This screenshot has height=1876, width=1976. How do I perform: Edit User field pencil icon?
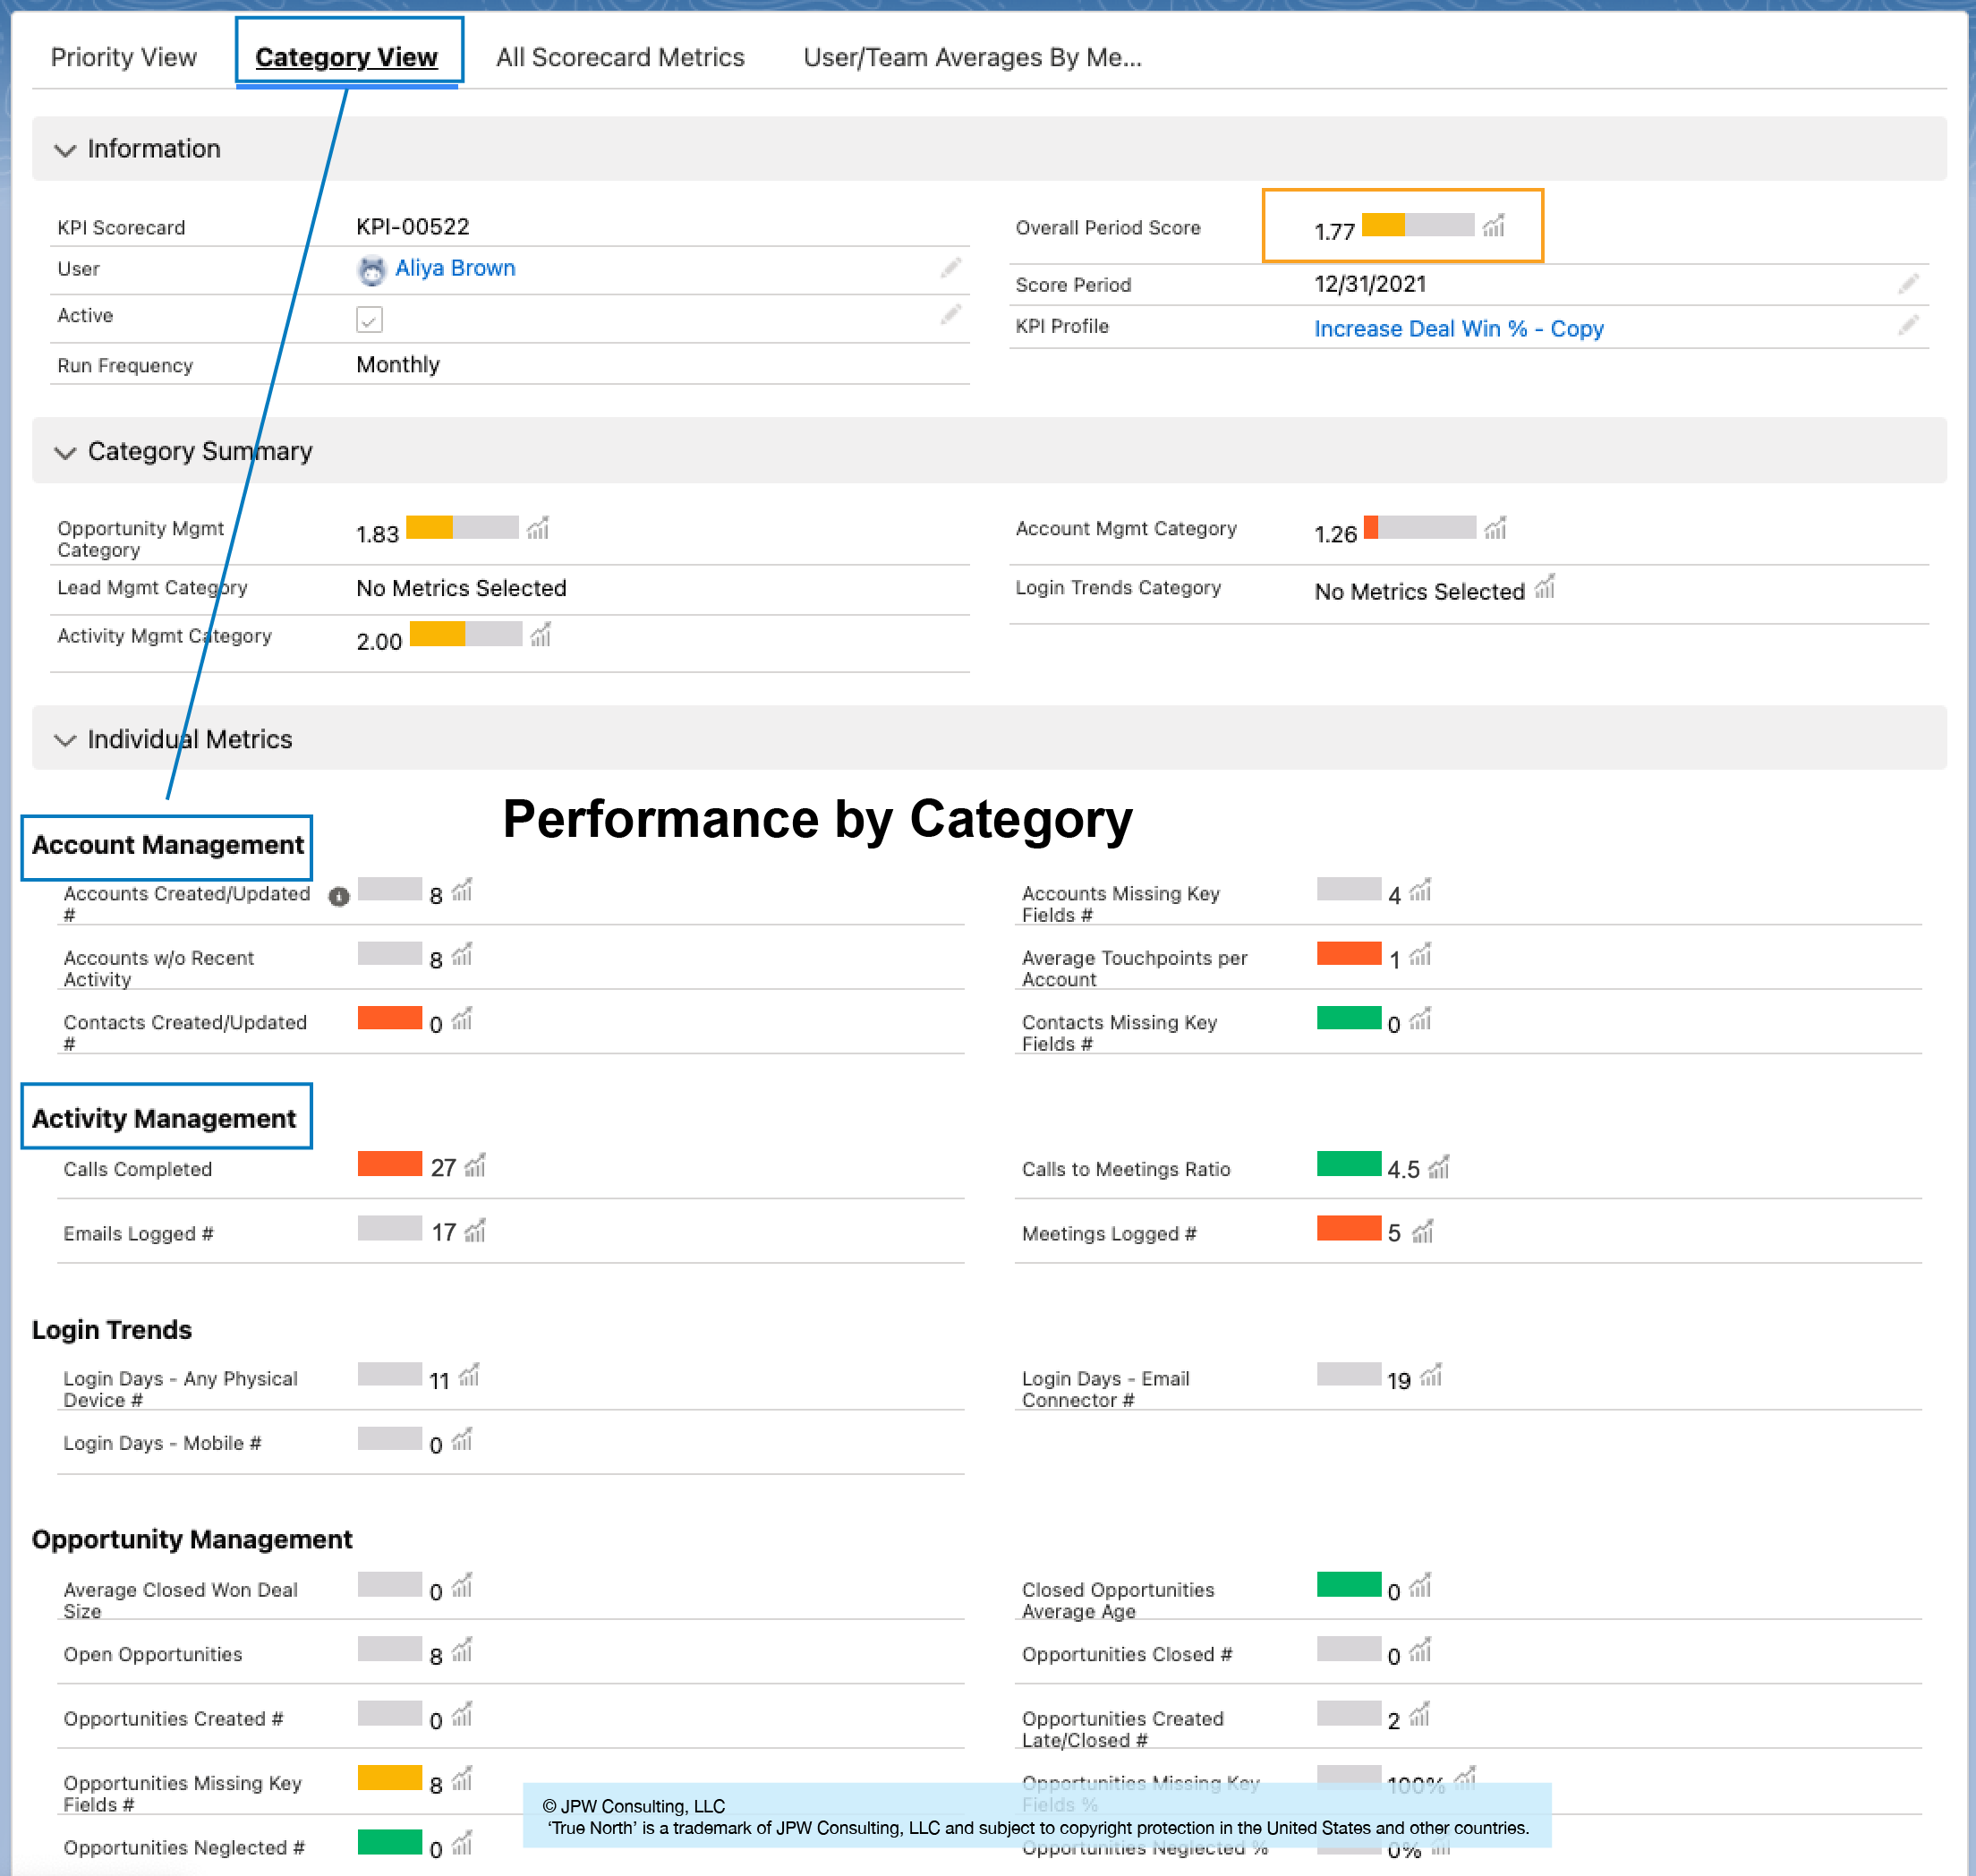950,267
